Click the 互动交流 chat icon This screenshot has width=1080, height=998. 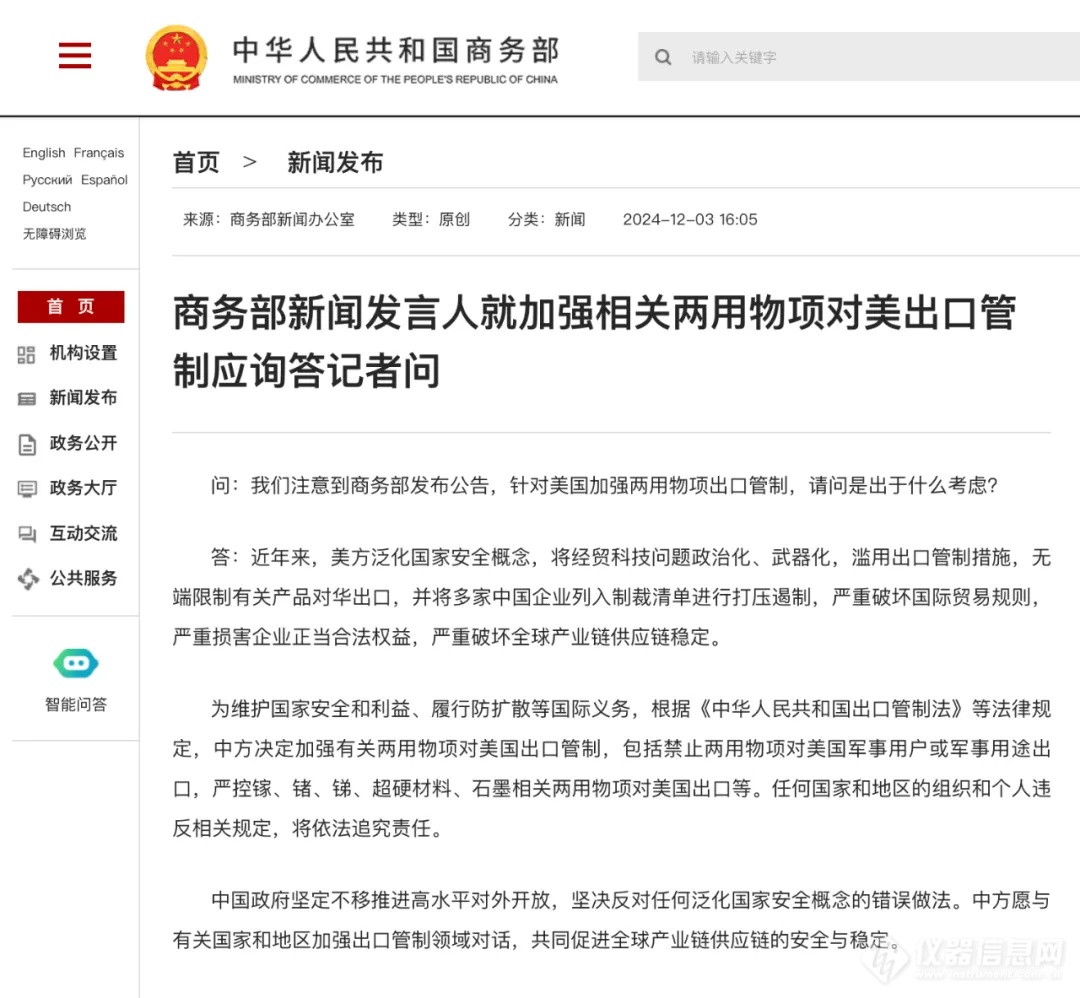click(27, 534)
